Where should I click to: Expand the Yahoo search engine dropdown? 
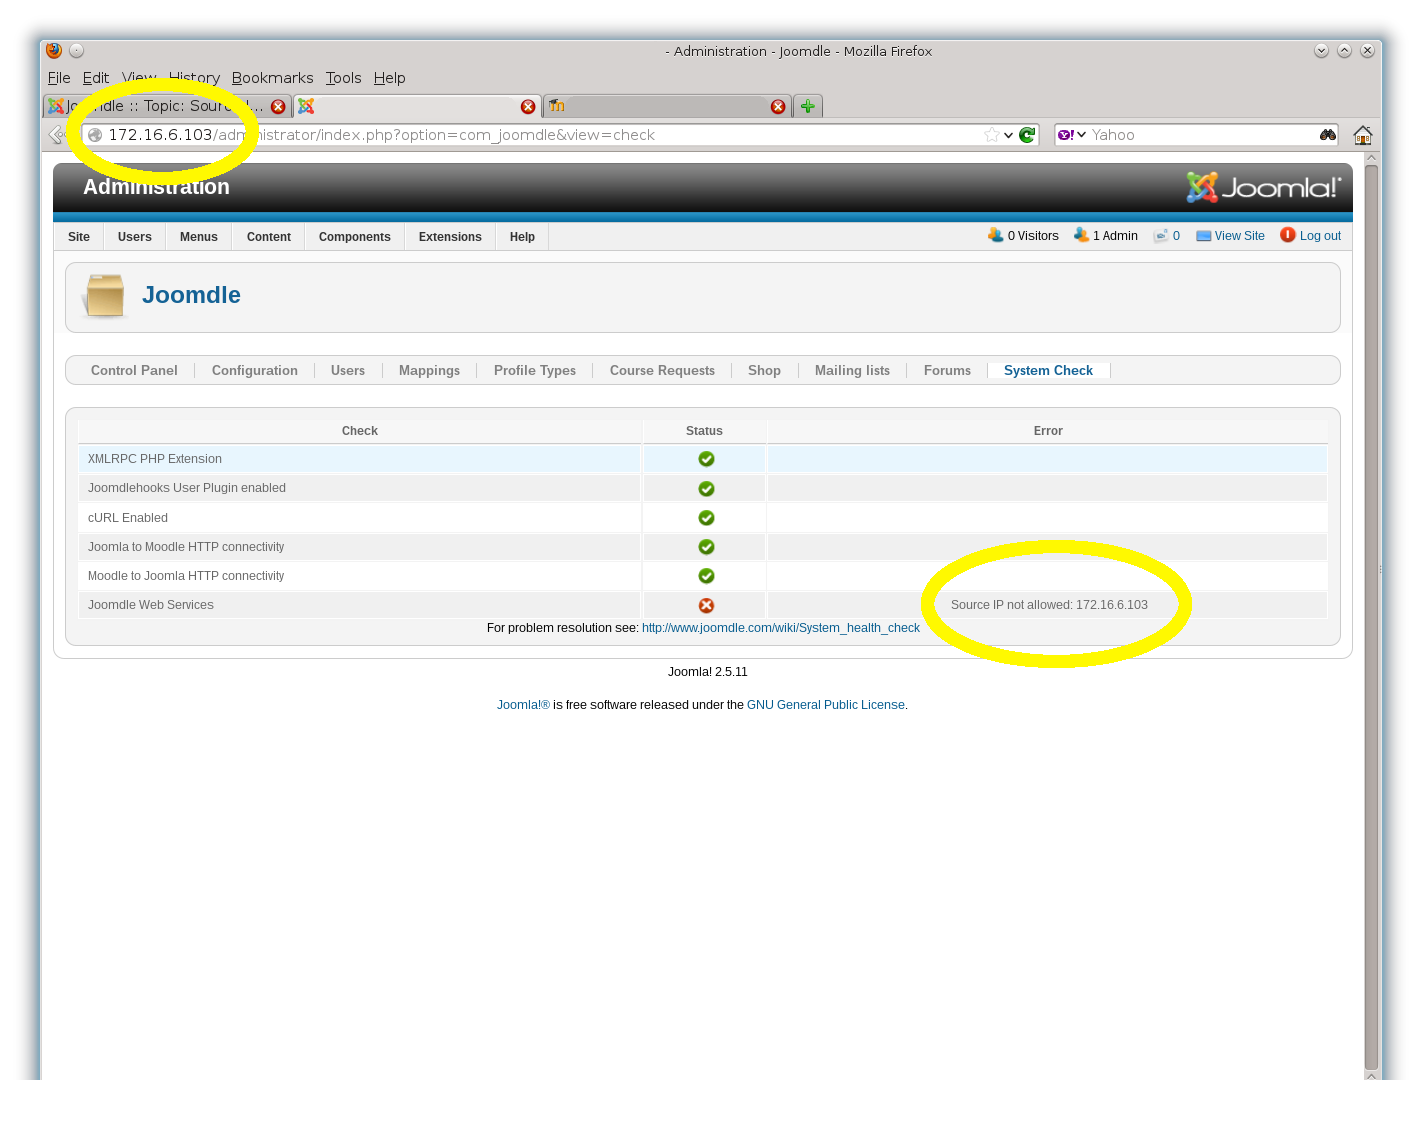coord(1072,135)
